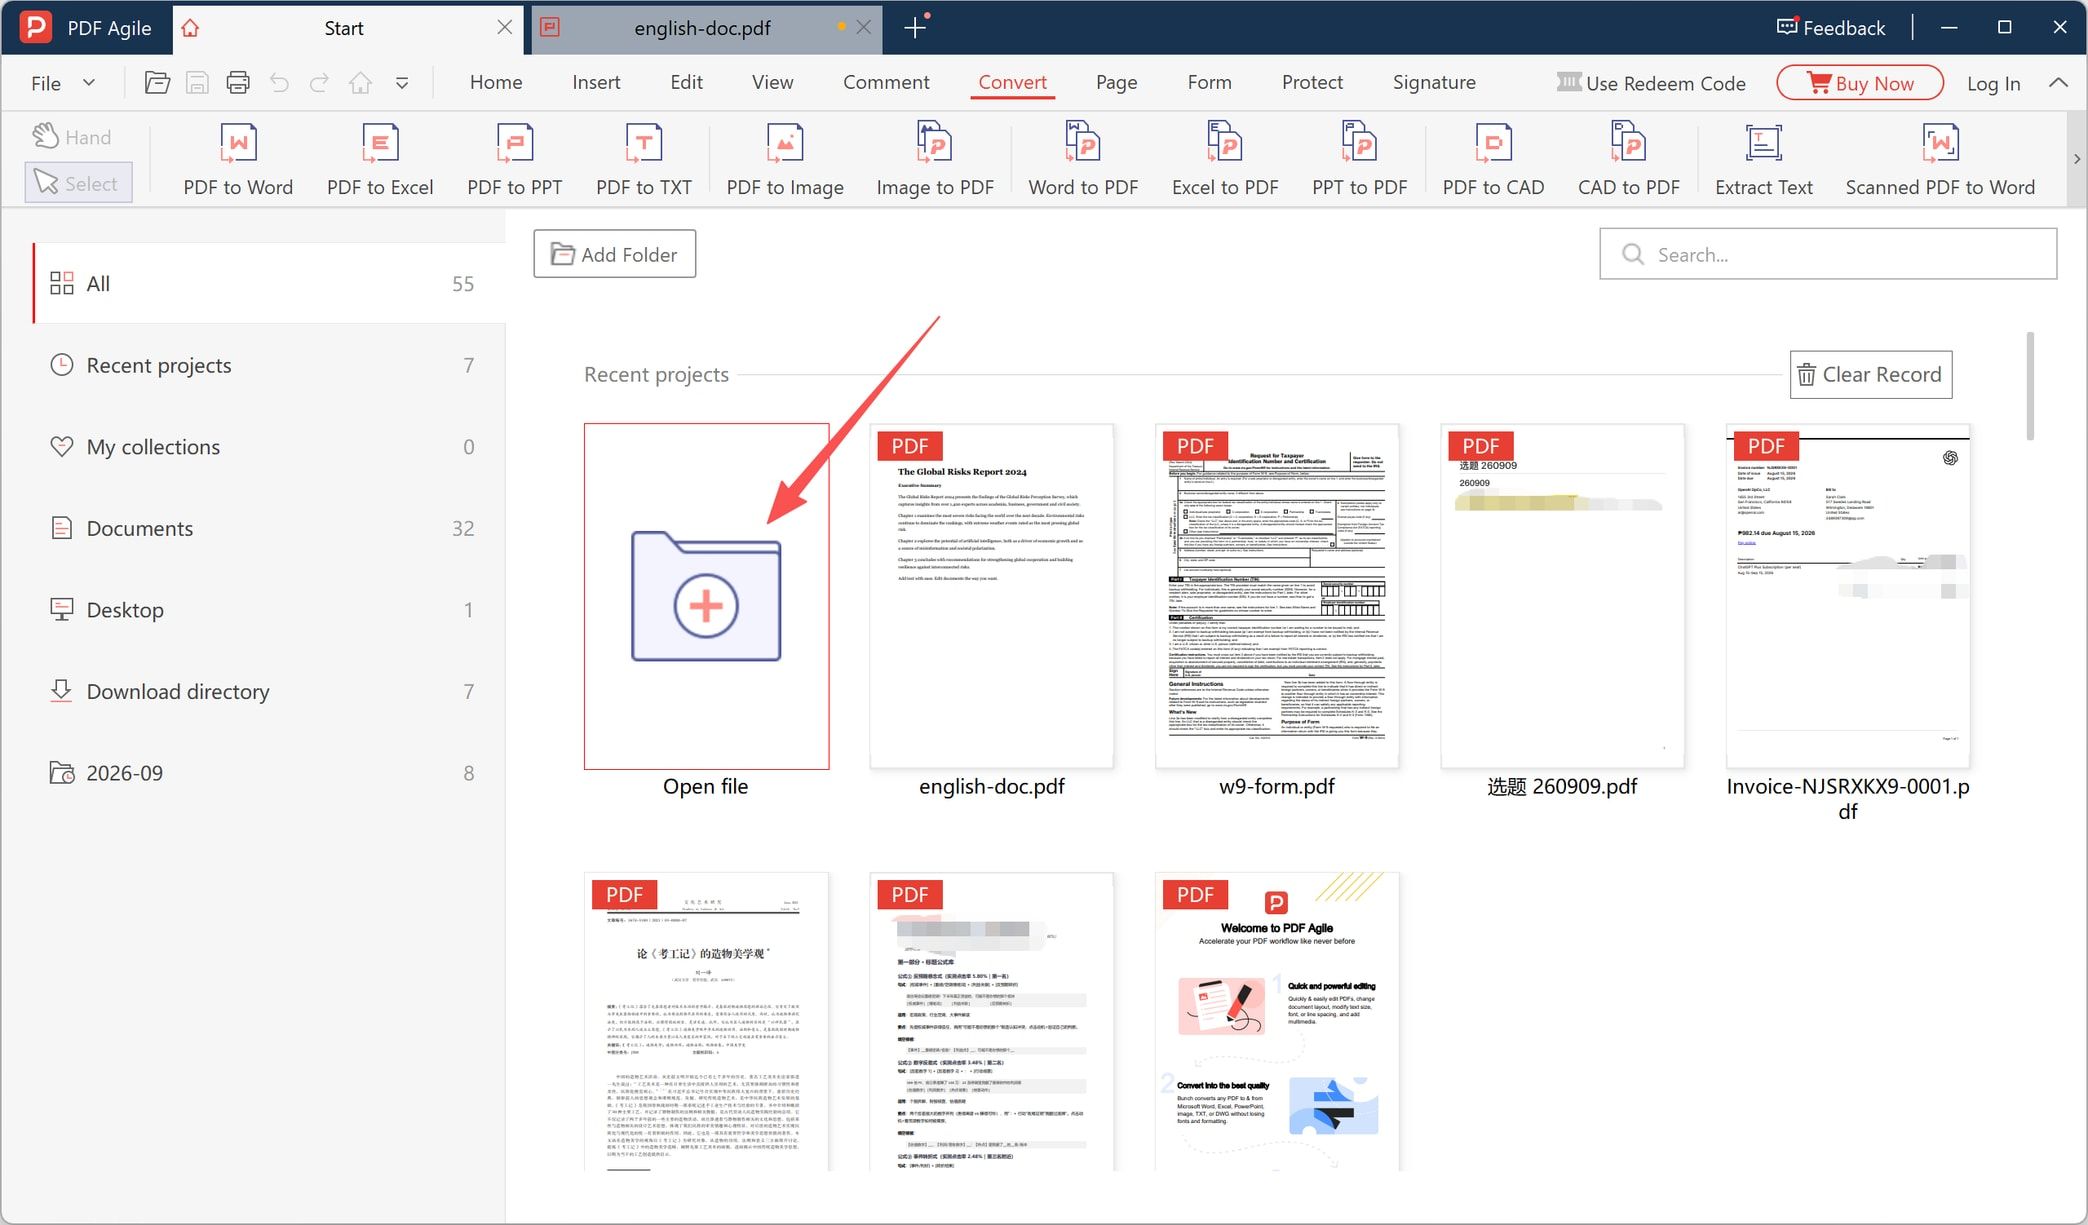This screenshot has height=1225, width=2088.
Task: Expand the quick access toolbar customize arrow
Action: pyautogui.click(x=402, y=83)
